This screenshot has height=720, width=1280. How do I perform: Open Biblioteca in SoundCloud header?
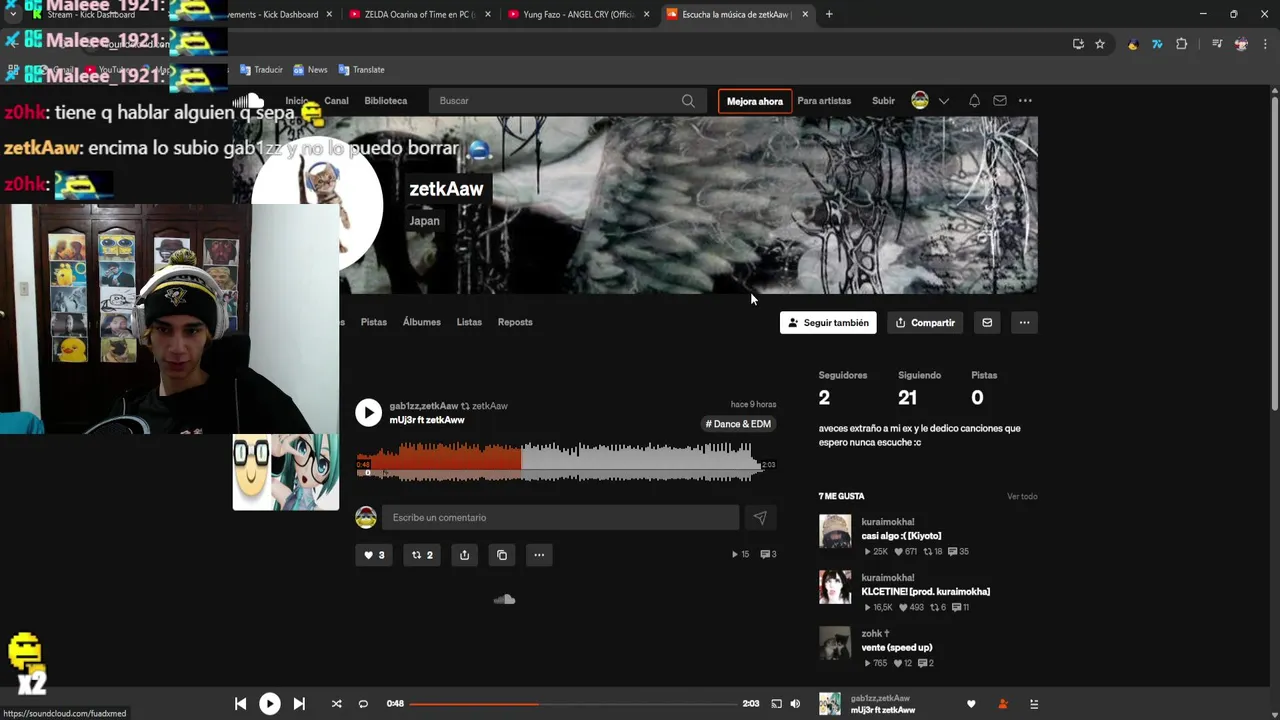coord(386,101)
